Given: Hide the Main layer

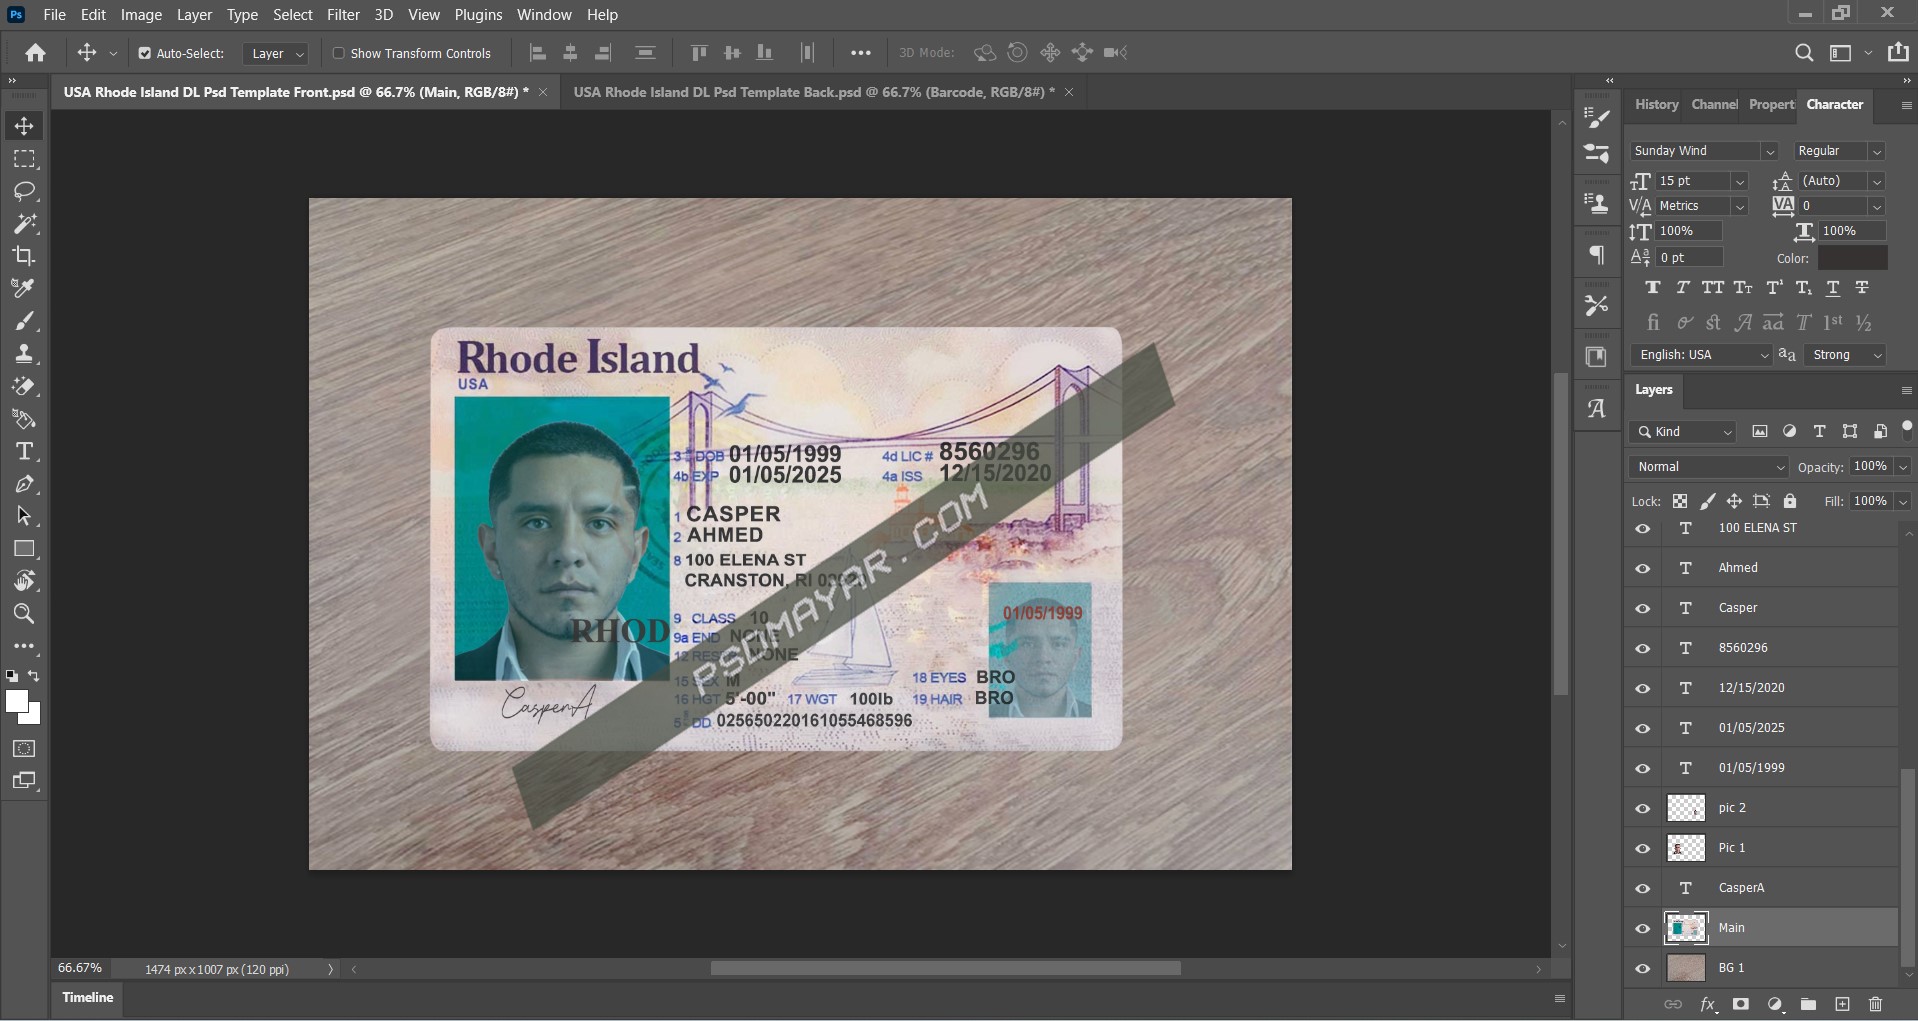Looking at the screenshot, I should coord(1643,928).
